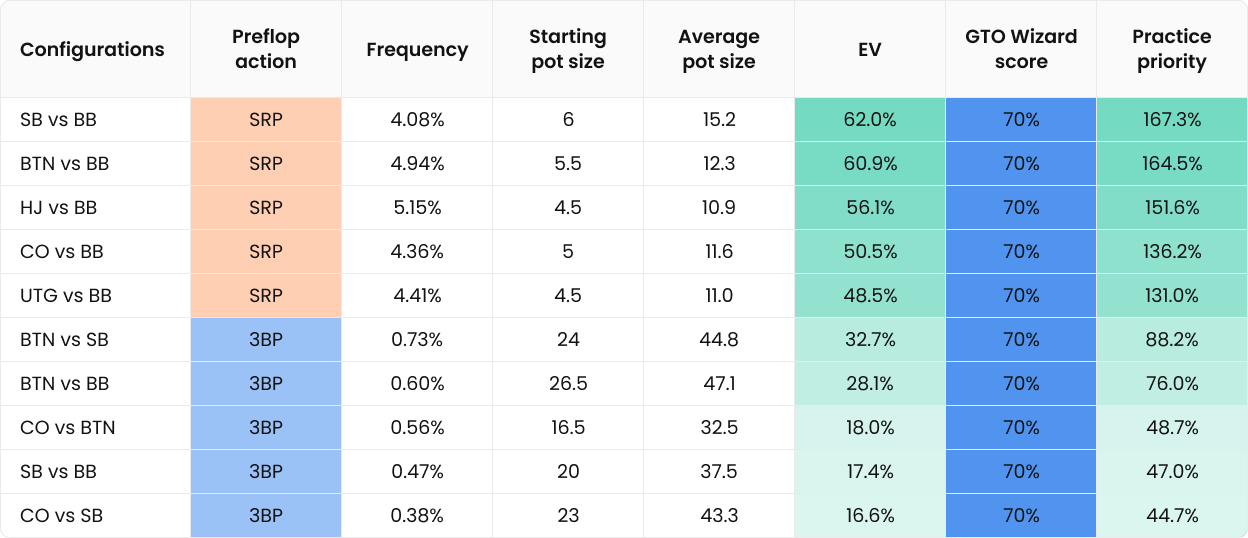Click the Configurations column header
Image resolution: width=1248 pixels, height=538 pixels.
[92, 49]
